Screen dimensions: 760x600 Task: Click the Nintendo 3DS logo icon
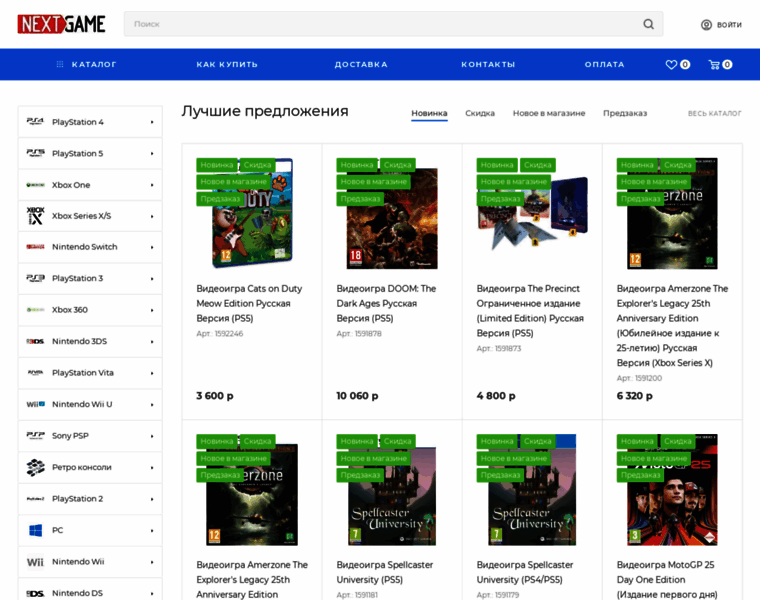pos(35,341)
